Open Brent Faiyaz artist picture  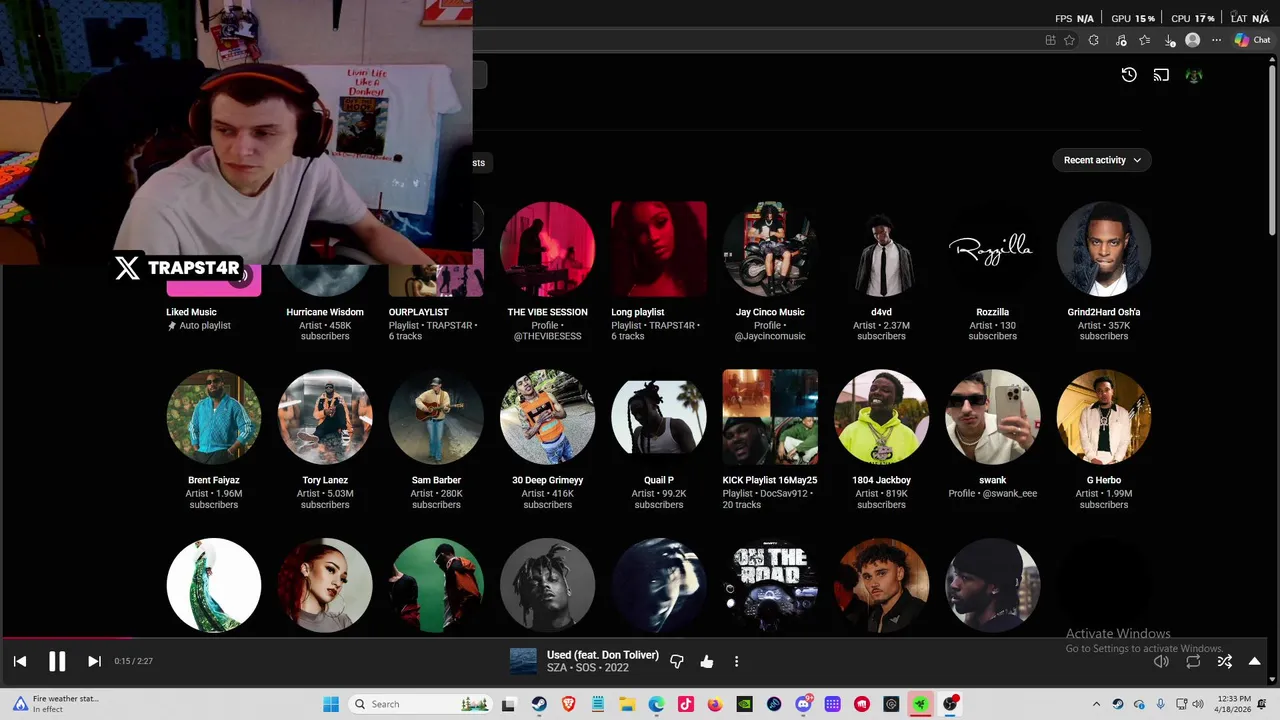(213, 417)
